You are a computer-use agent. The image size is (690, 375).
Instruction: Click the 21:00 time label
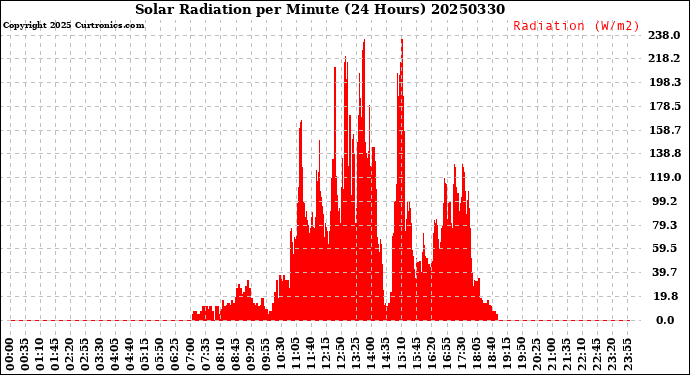tap(552, 355)
